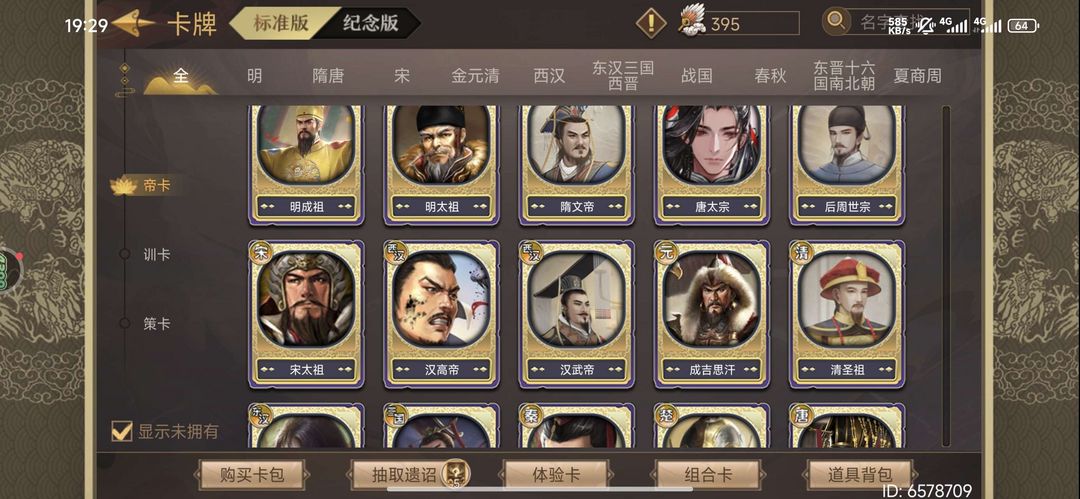Click the golden back arrow icon

(134, 24)
